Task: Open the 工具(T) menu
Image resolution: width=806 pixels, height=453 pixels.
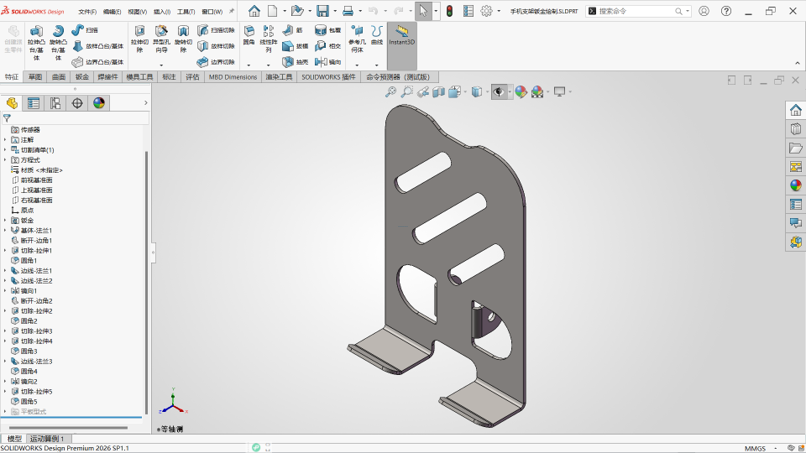Action: (186, 11)
